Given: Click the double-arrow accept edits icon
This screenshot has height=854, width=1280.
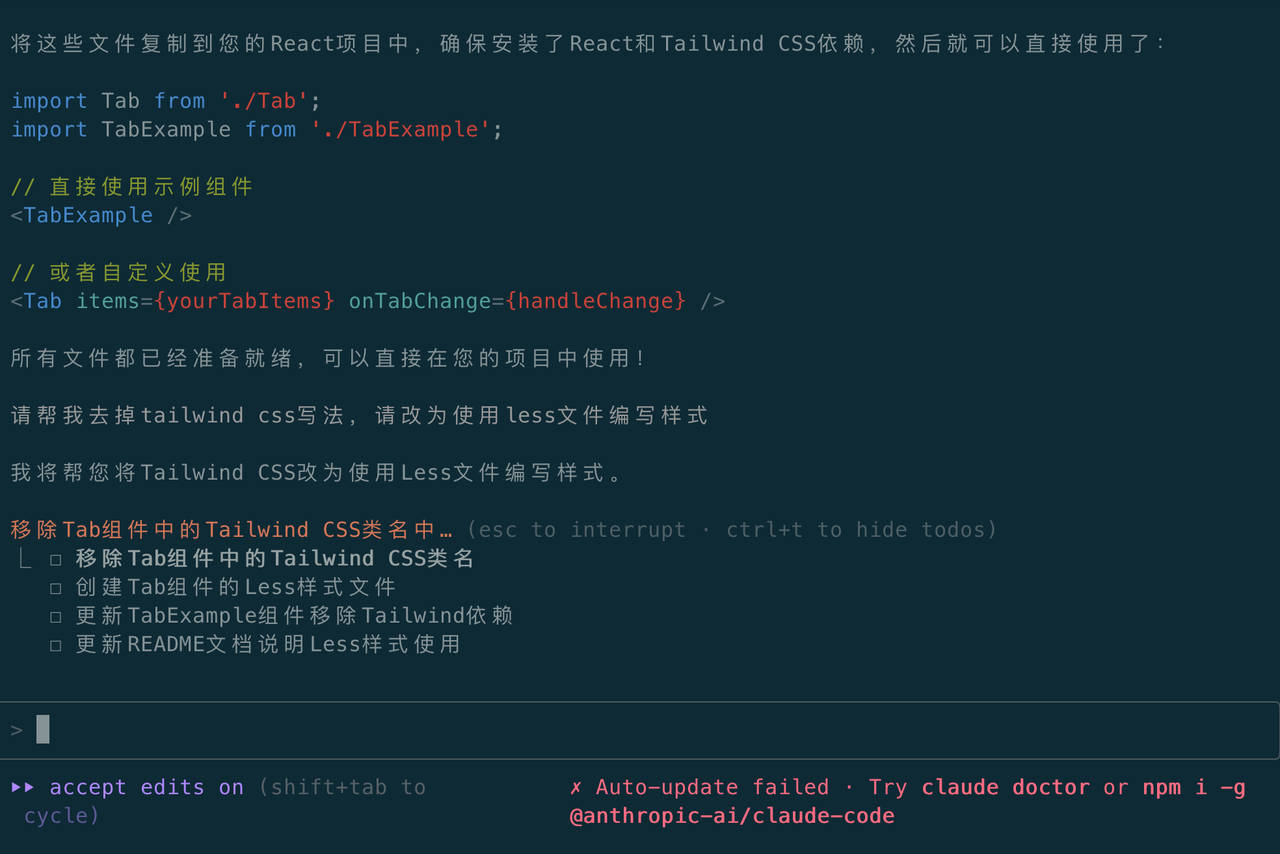Looking at the screenshot, I should pos(23,787).
